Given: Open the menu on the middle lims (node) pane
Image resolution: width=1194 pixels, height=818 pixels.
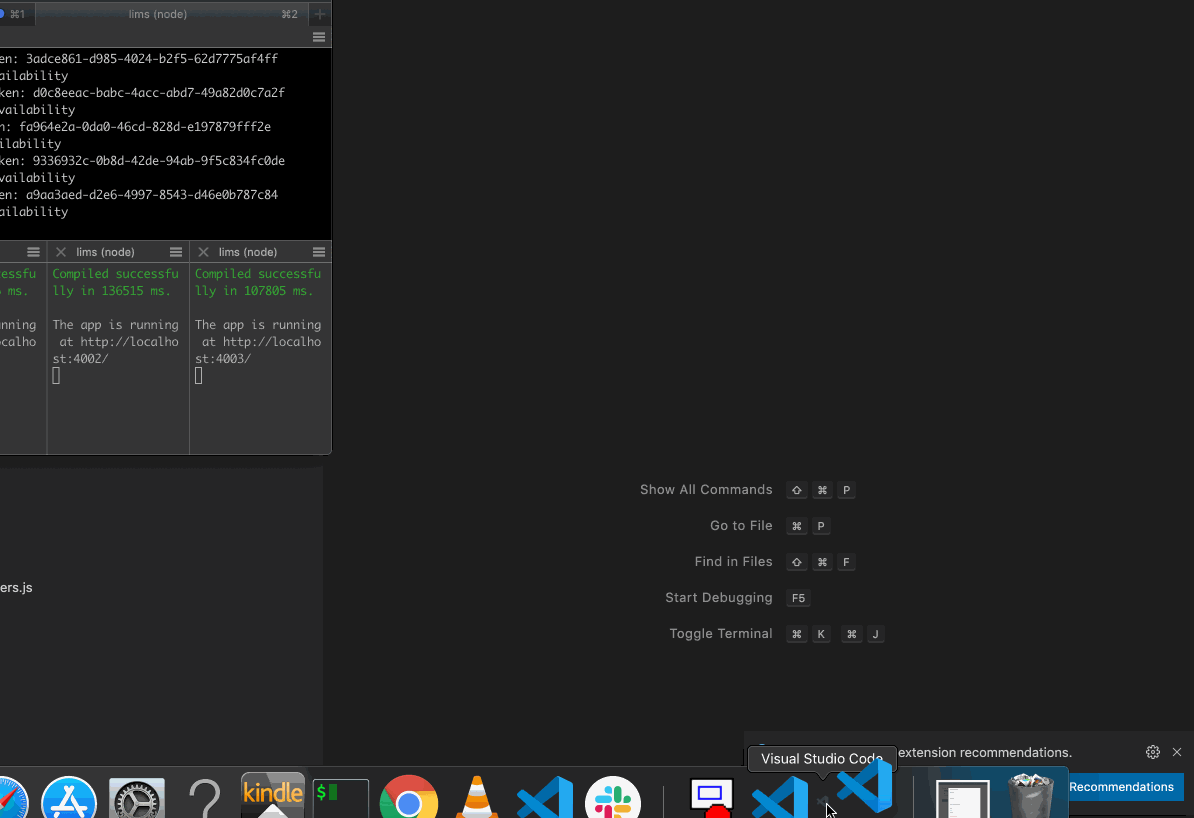Looking at the screenshot, I should [x=176, y=251].
